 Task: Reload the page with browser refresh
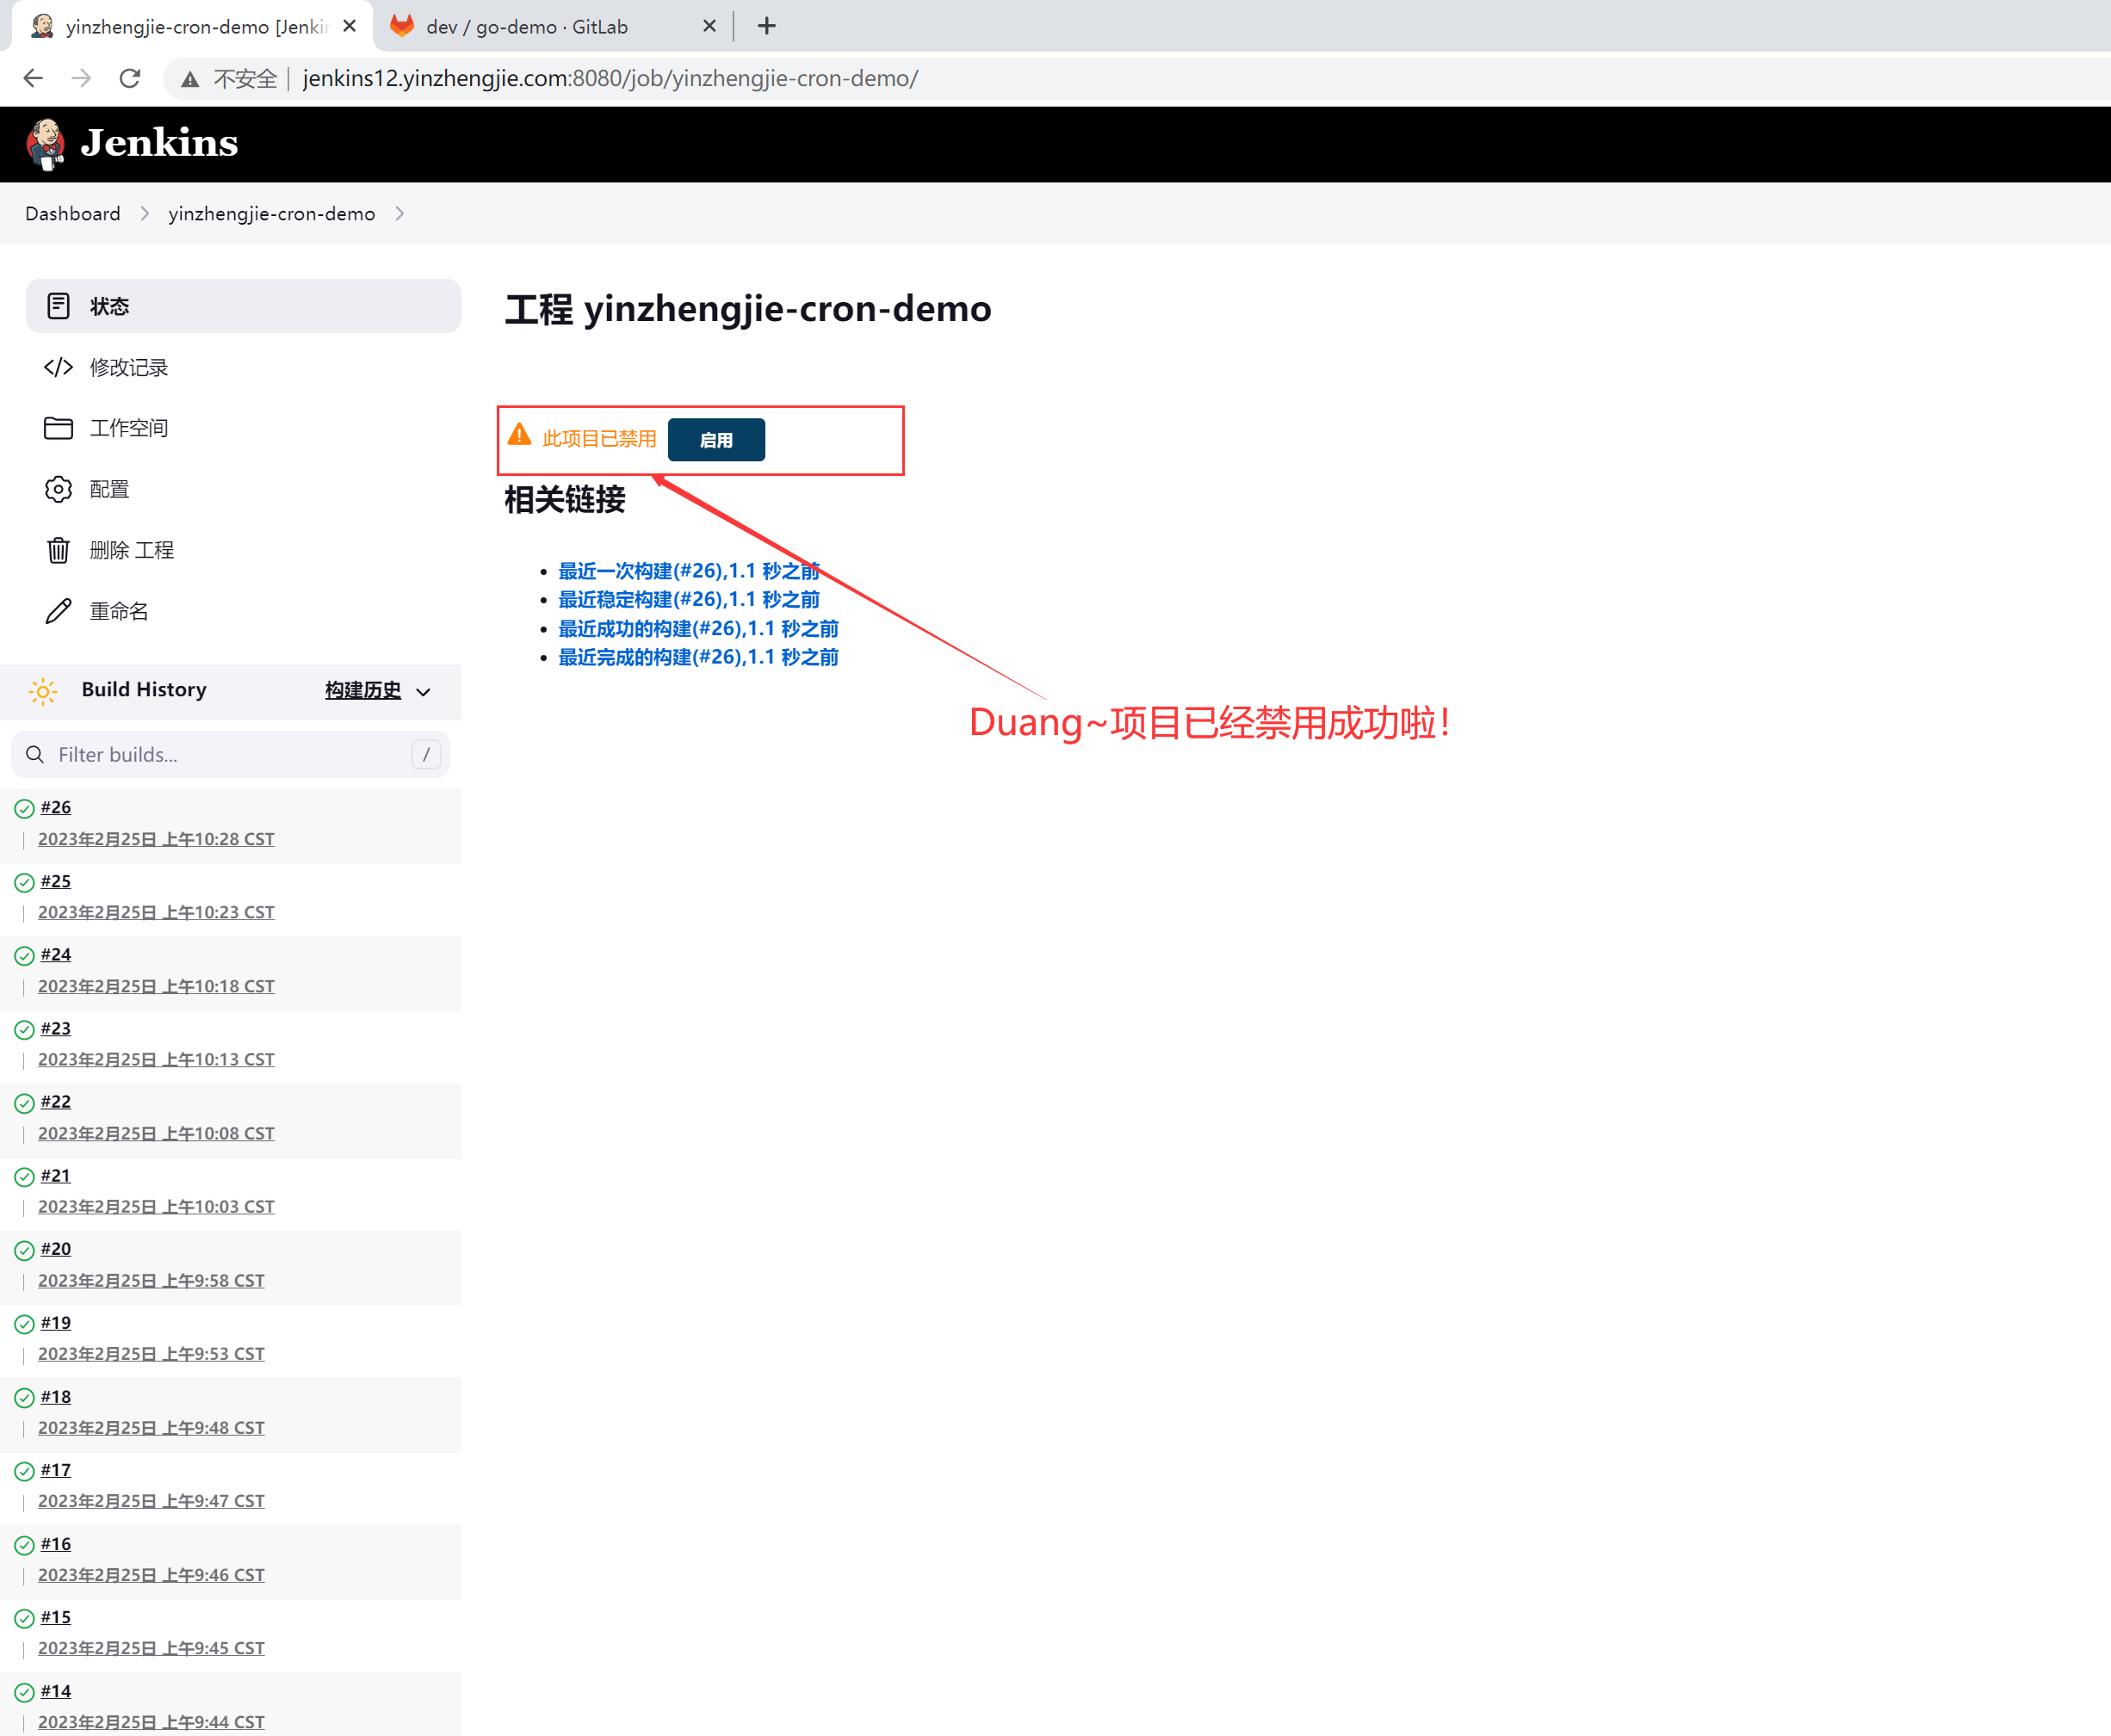tap(130, 78)
